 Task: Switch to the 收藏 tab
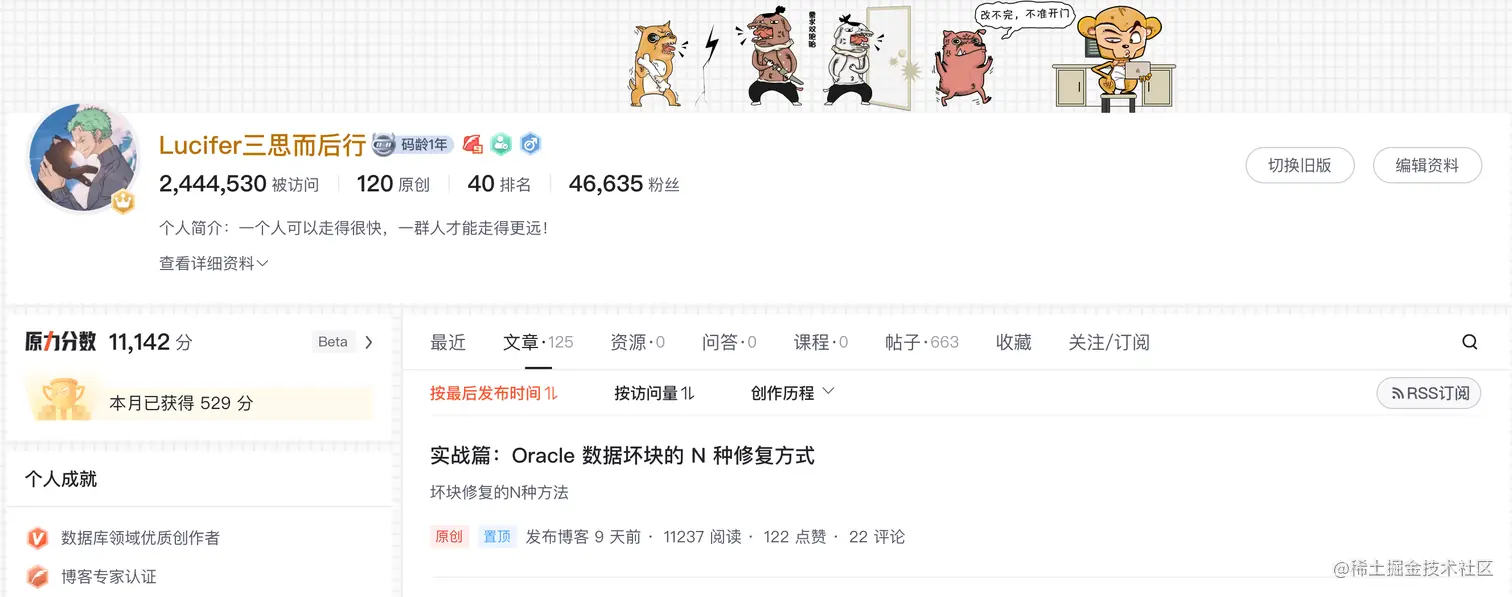tap(1014, 342)
